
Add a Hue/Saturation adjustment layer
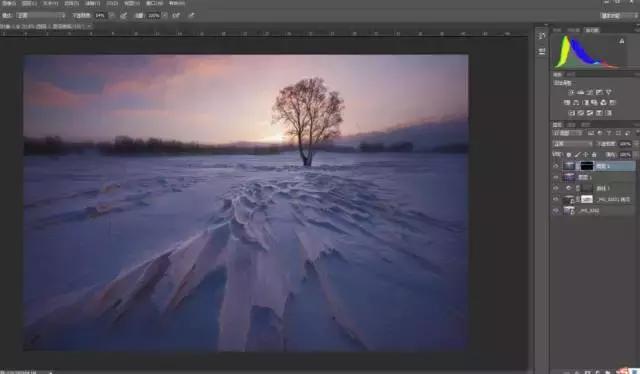point(567,103)
